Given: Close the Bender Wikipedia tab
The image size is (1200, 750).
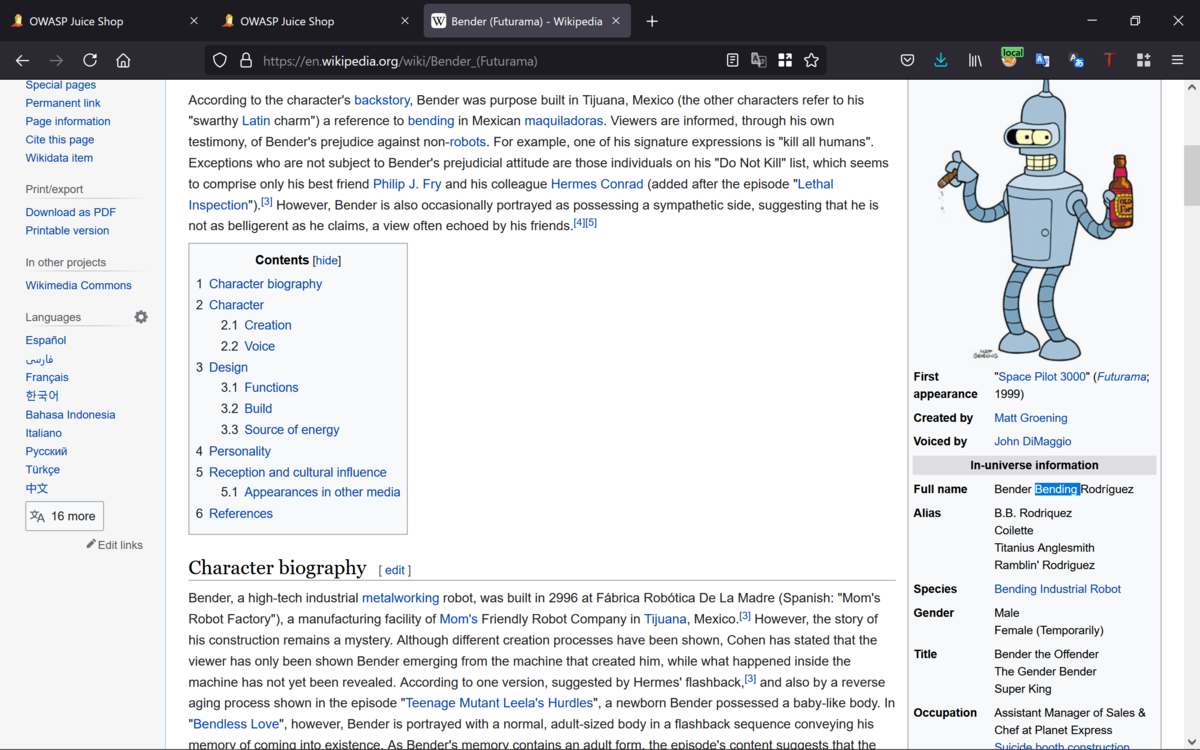Looking at the screenshot, I should (x=616, y=21).
